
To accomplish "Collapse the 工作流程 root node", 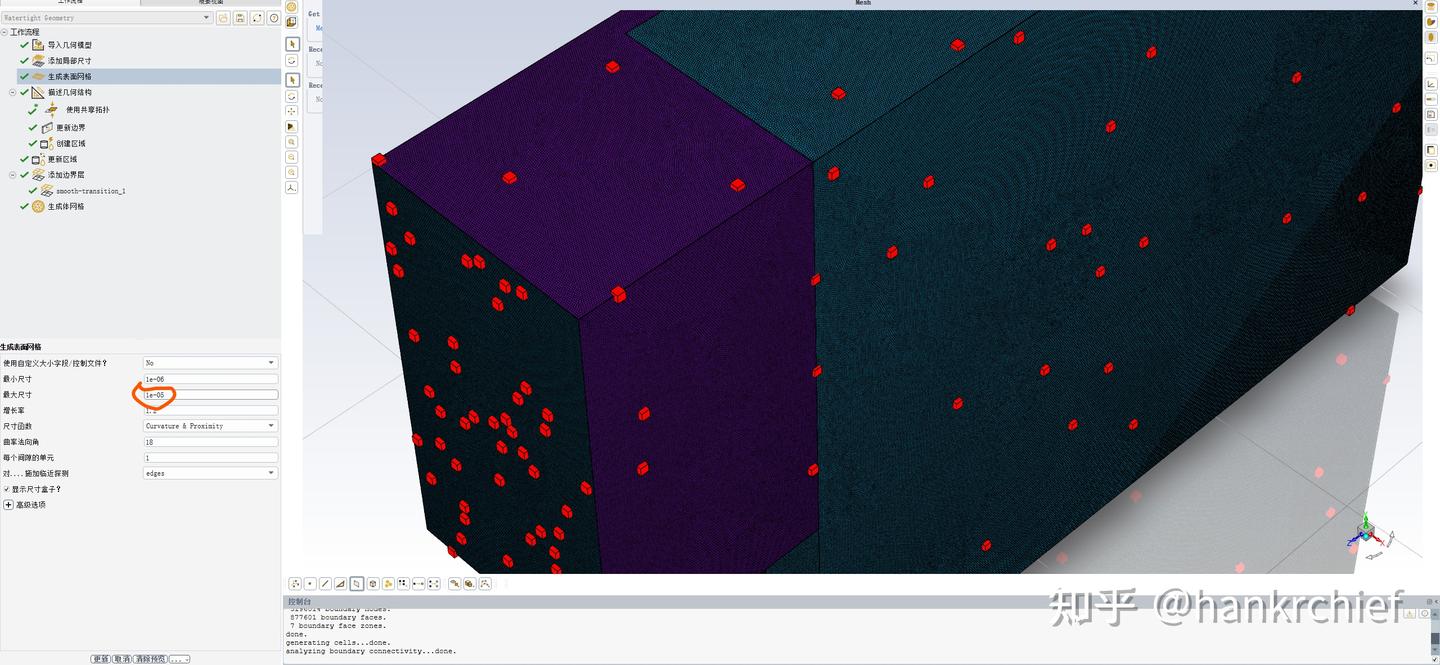I will tap(4, 32).
